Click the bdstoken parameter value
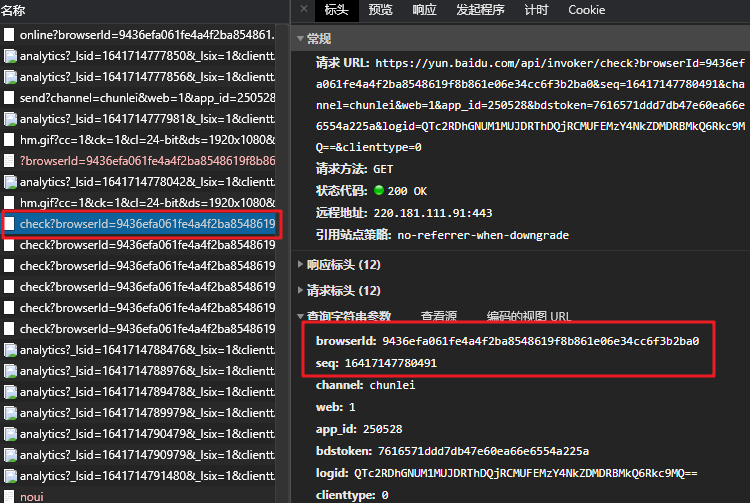 tap(483, 451)
